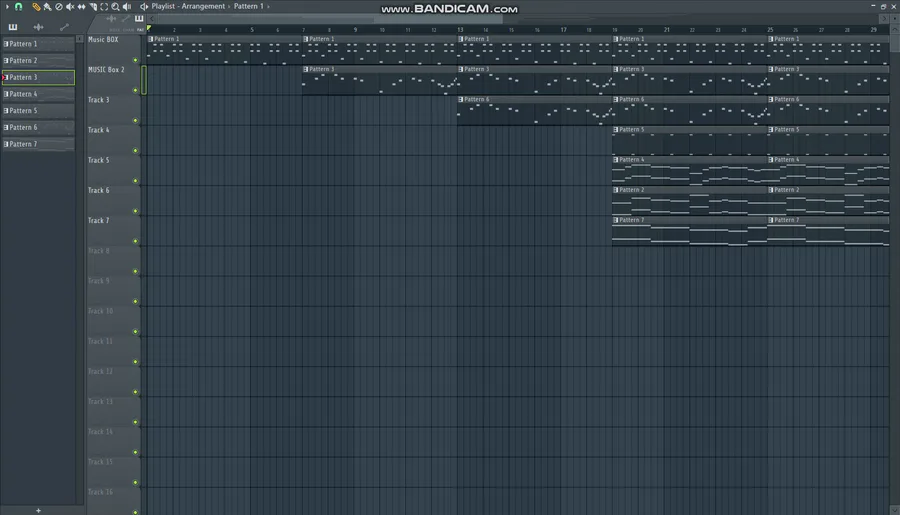Click the Pattern 1 breadcrumb in title

click(x=249, y=6)
